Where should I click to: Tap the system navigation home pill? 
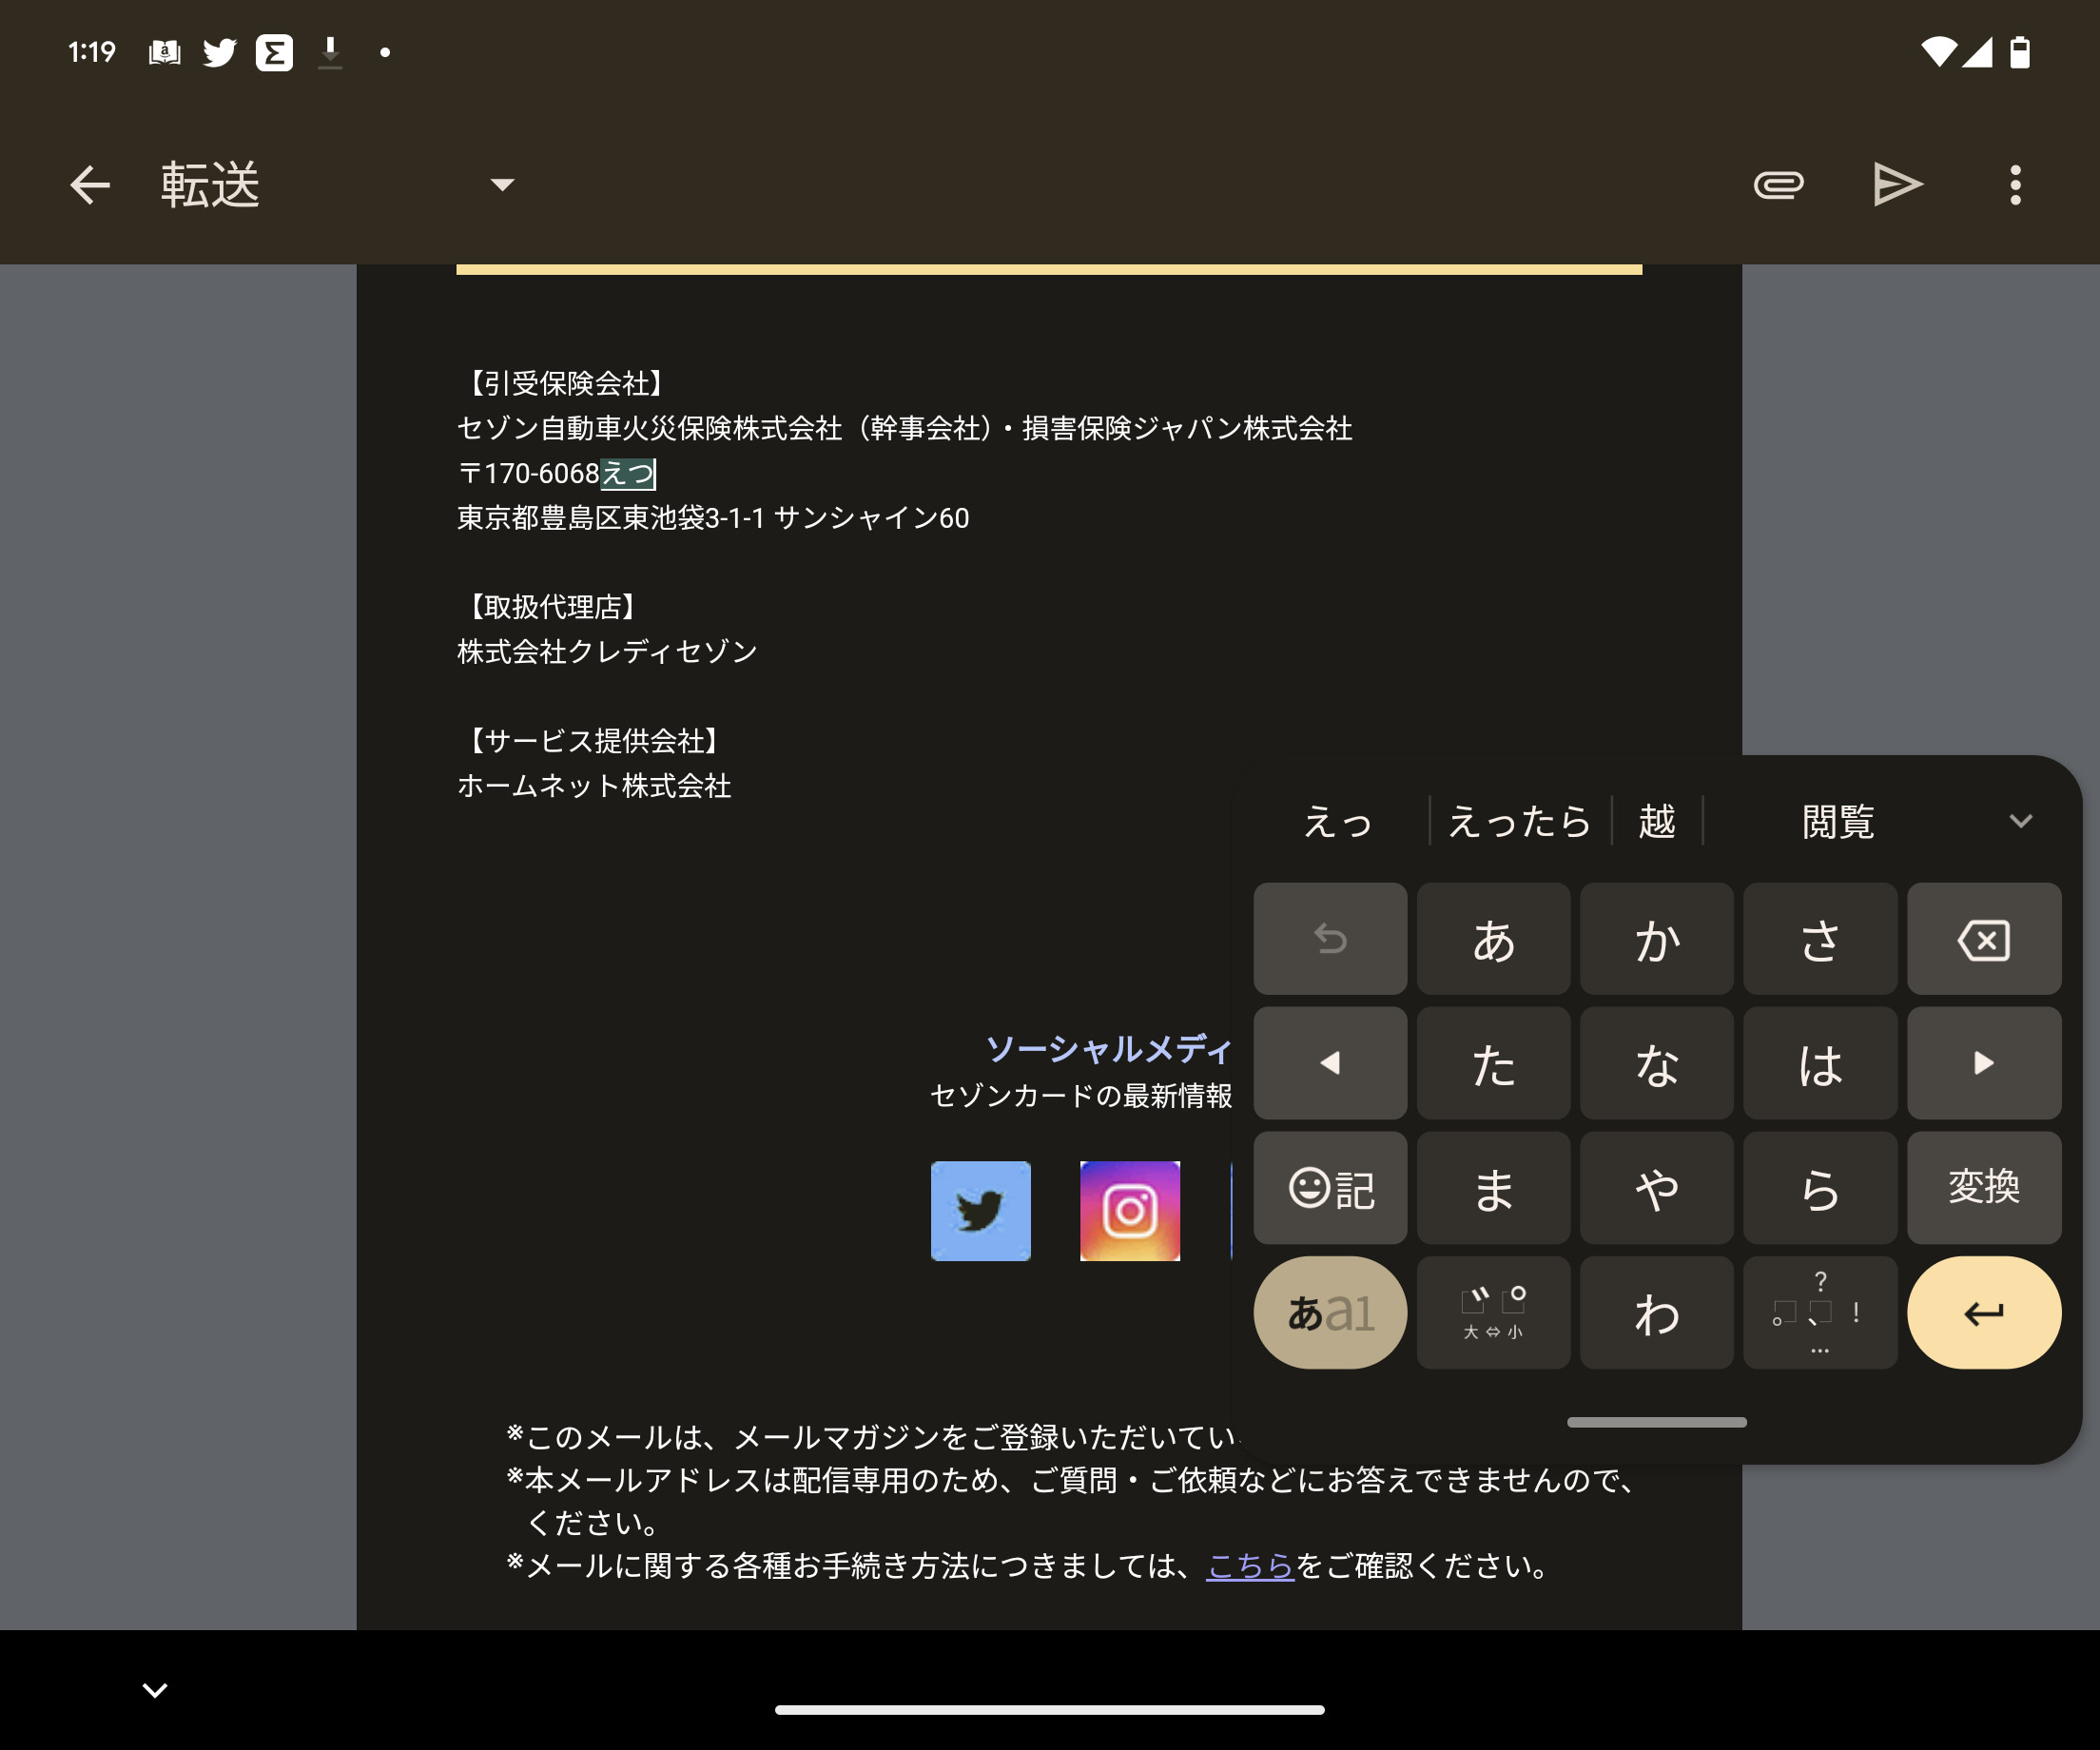(1049, 1710)
